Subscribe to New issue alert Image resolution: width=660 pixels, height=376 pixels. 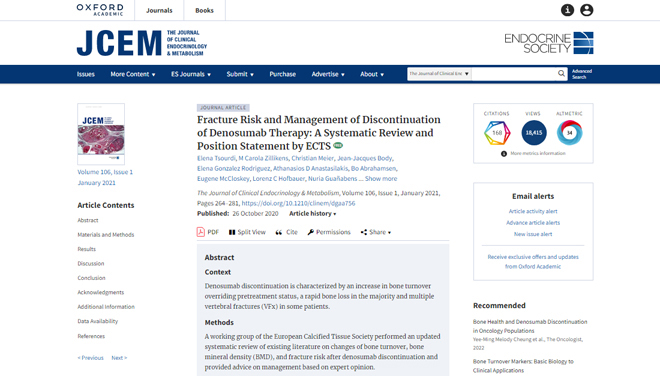coord(533,234)
